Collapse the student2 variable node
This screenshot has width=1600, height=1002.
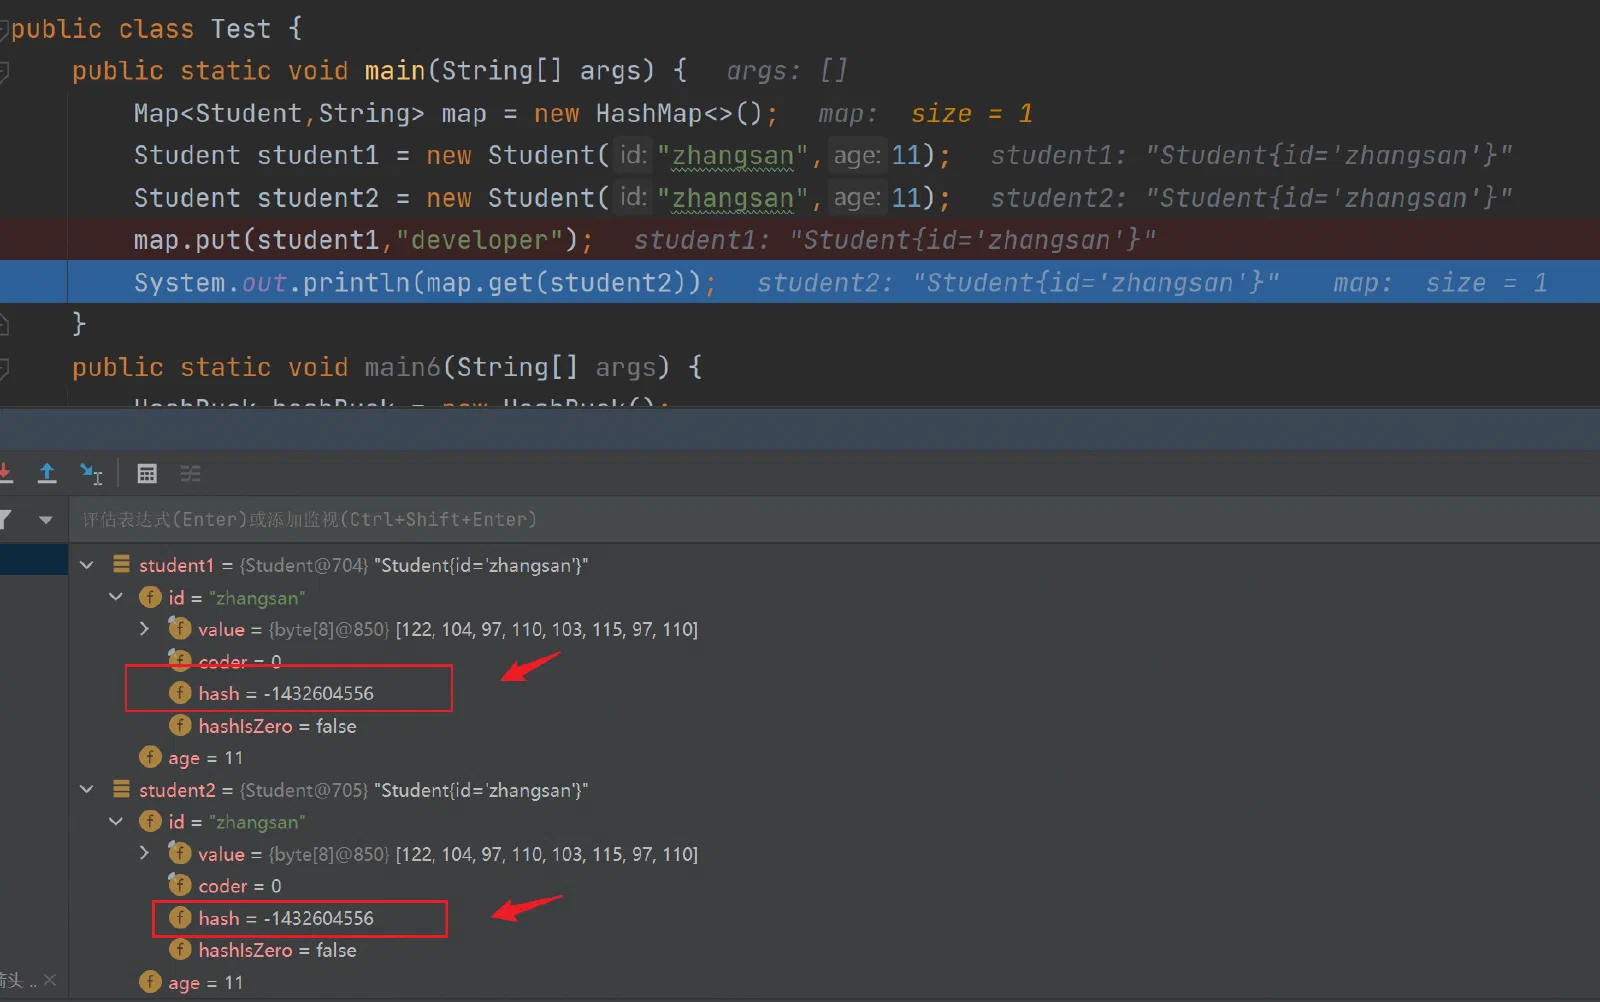pyautogui.click(x=87, y=790)
